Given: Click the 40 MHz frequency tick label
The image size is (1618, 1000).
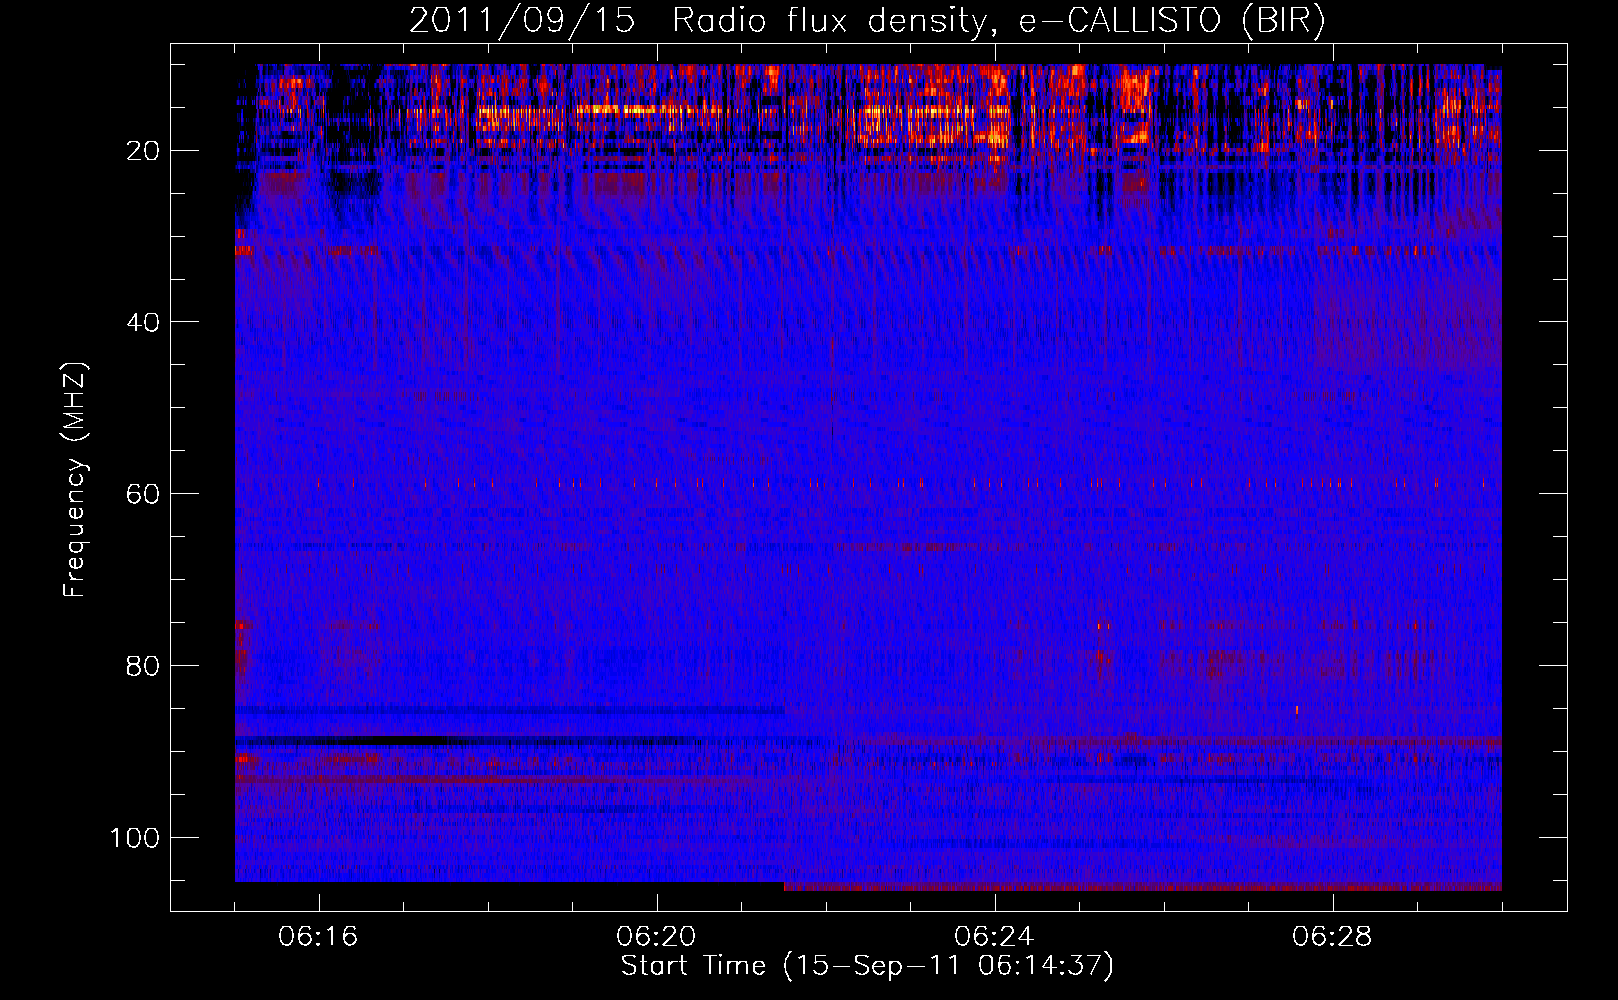Looking at the screenshot, I should pos(143,322).
